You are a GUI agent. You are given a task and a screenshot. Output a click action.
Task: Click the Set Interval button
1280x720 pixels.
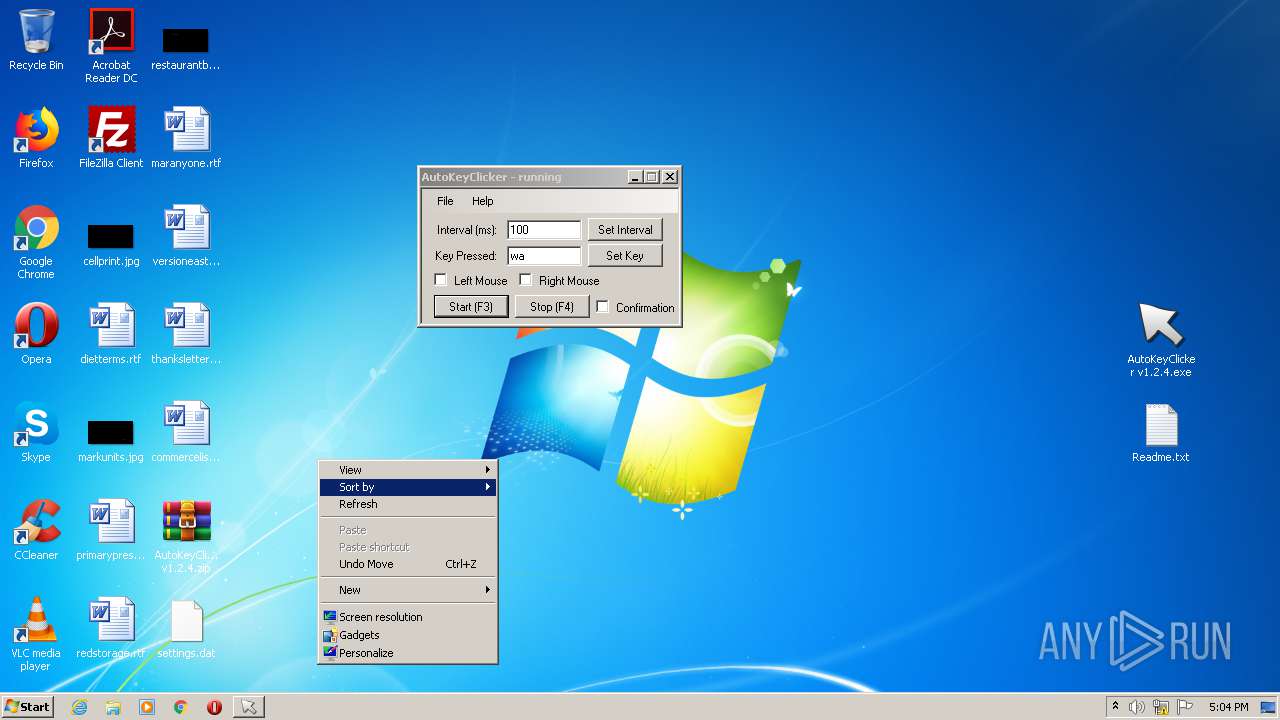coord(625,230)
